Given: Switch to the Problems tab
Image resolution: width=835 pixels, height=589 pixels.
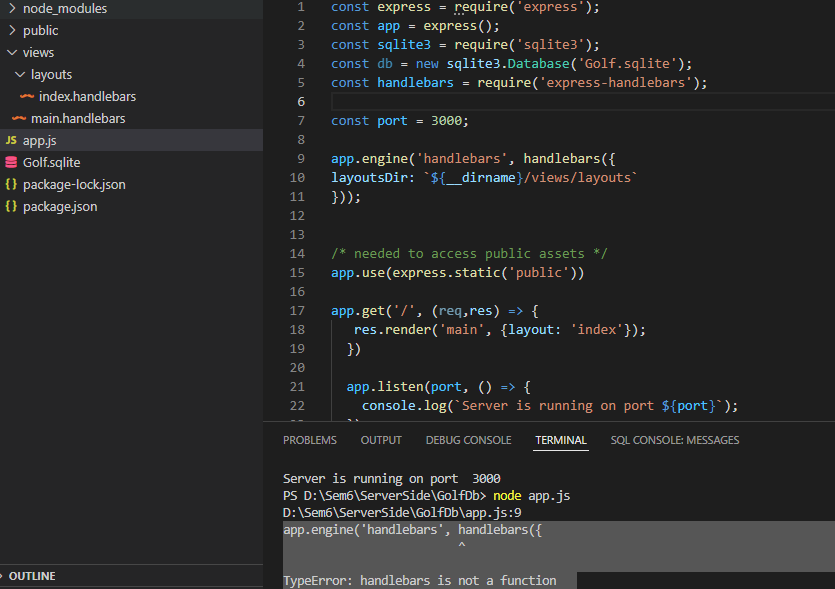Looking at the screenshot, I should click(309, 440).
